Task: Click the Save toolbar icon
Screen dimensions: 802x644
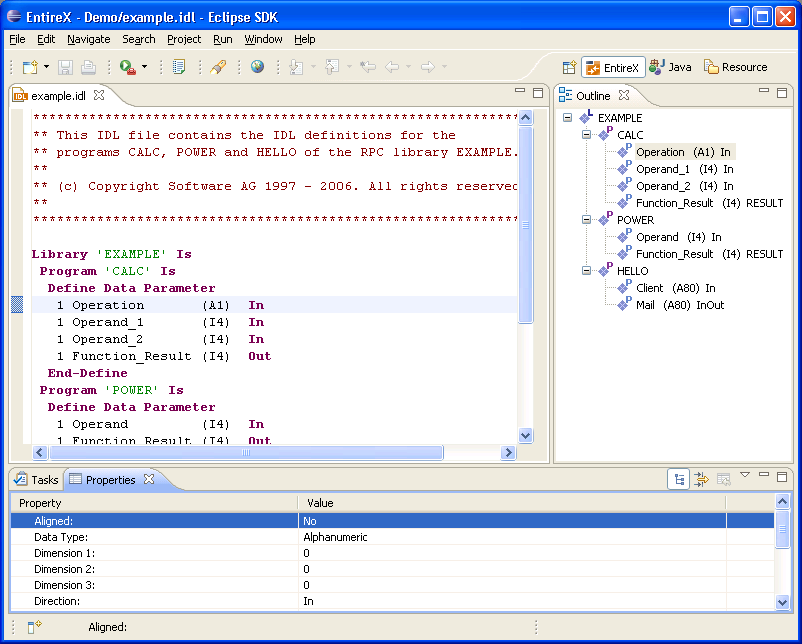Action: coord(65,67)
